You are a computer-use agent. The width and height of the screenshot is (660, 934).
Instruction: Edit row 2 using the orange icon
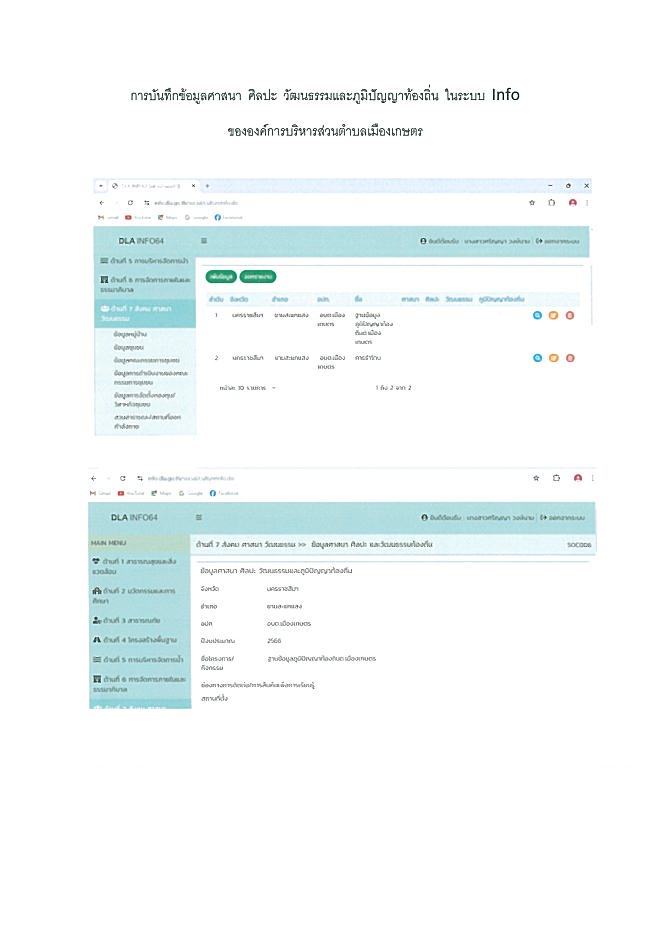click(x=553, y=357)
